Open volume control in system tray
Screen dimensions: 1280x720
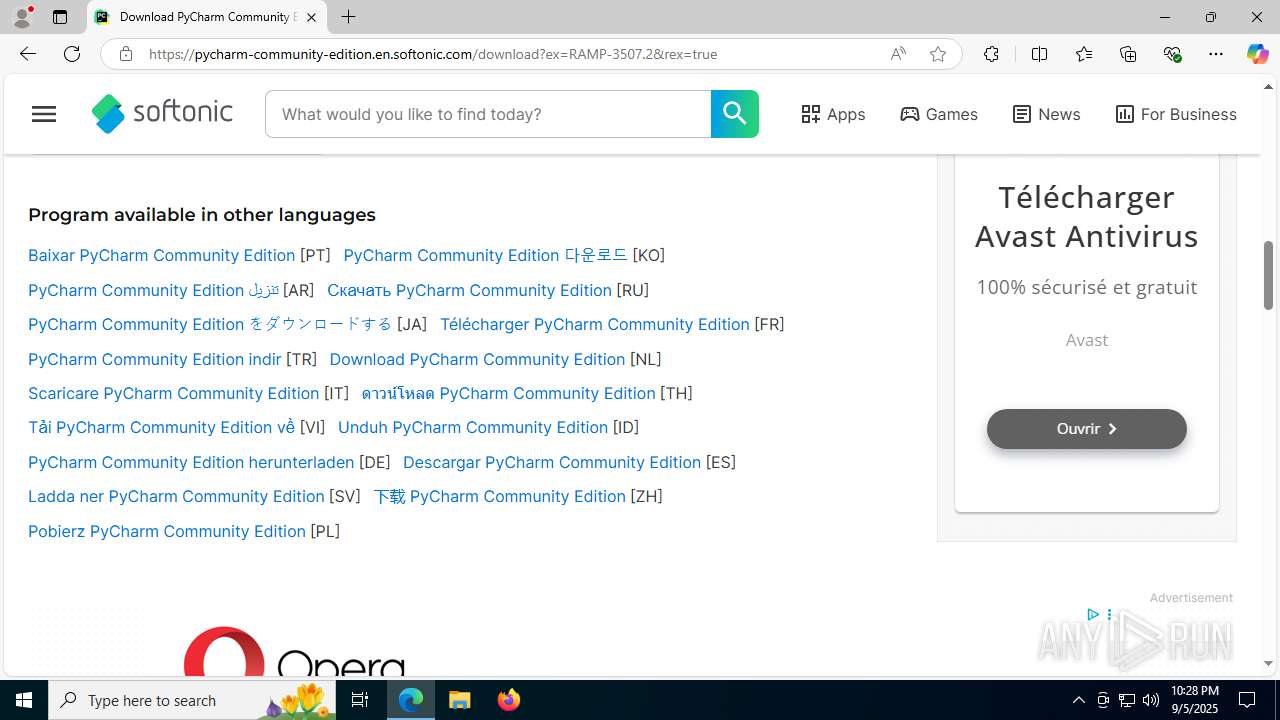point(1151,700)
